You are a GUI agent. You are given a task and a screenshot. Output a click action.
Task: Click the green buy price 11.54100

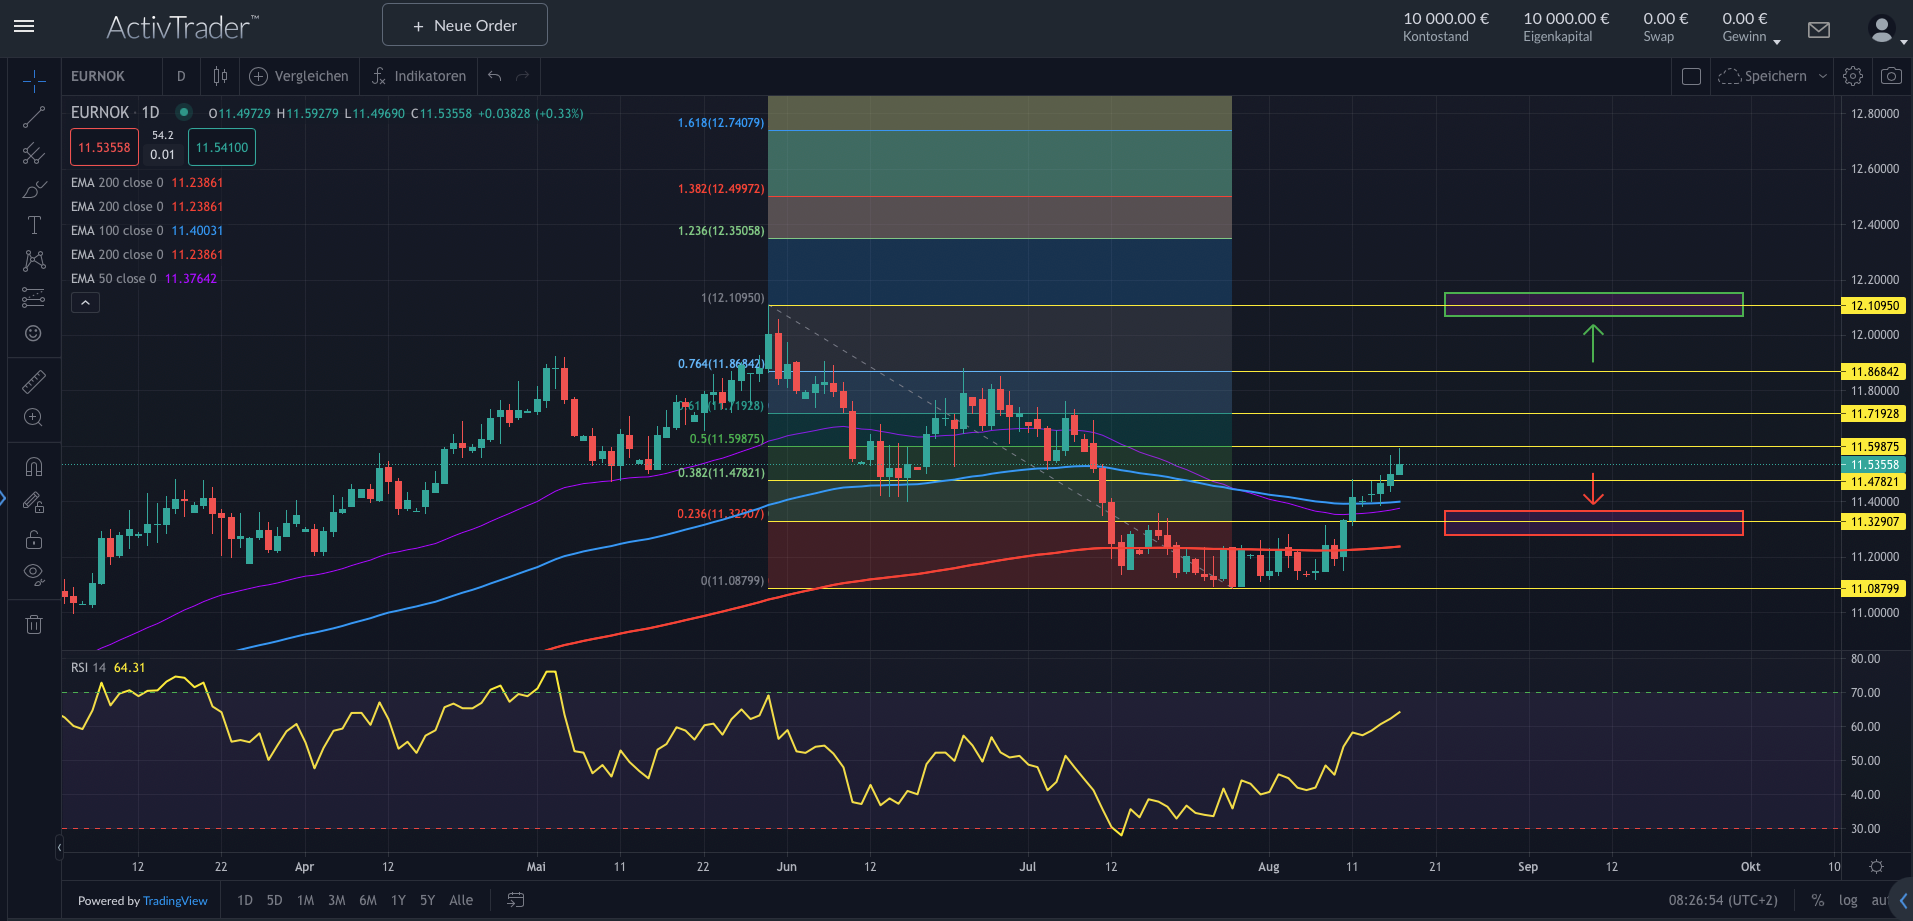[222, 147]
